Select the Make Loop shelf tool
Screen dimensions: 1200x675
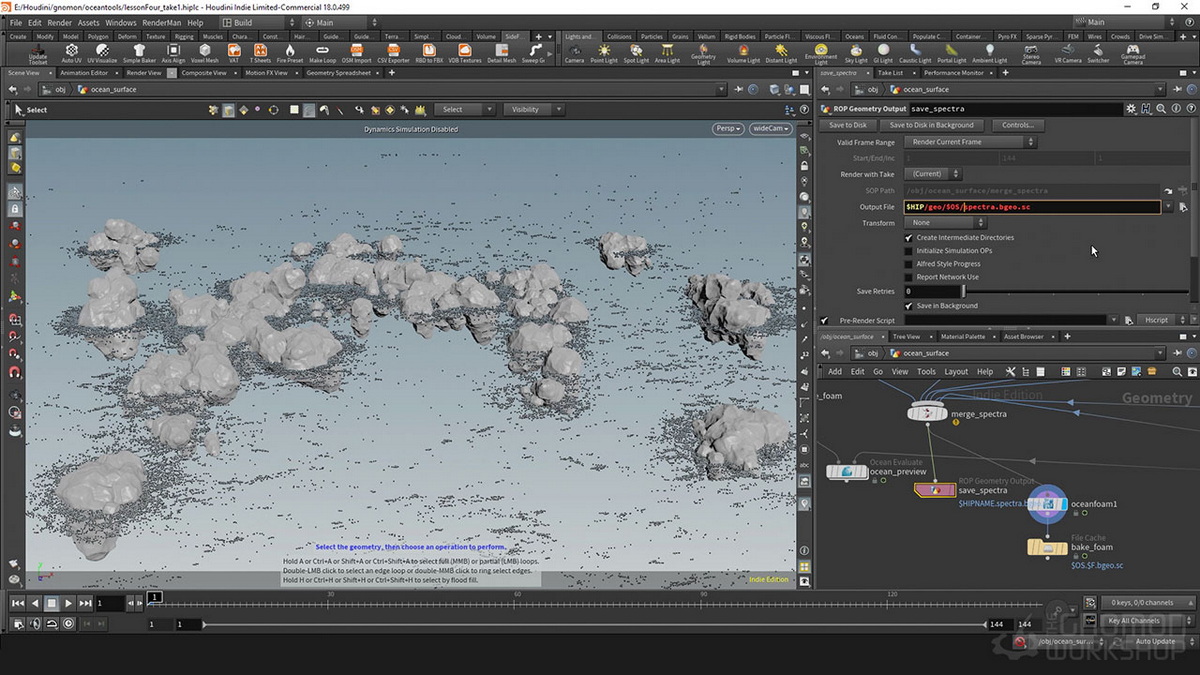[323, 52]
